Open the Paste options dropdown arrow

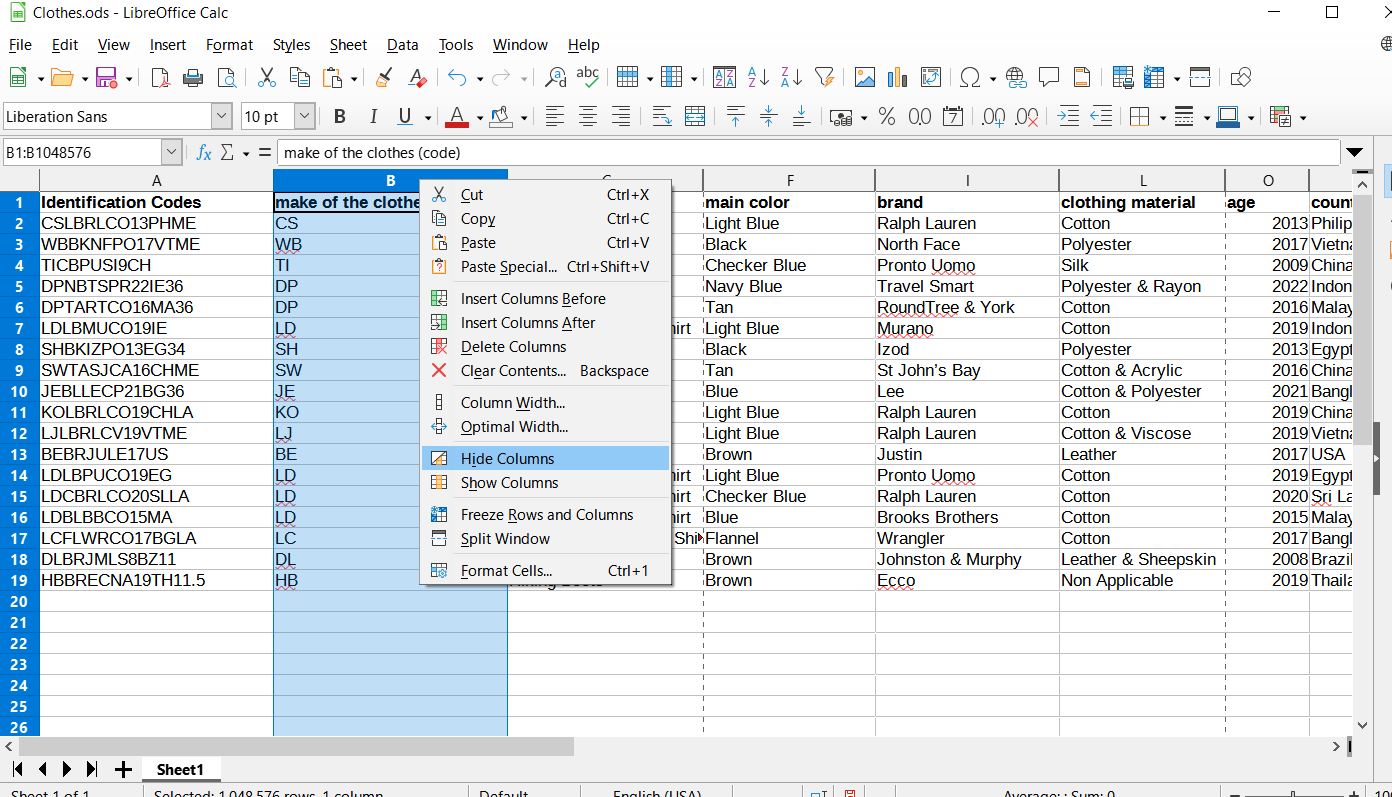[x=354, y=77]
